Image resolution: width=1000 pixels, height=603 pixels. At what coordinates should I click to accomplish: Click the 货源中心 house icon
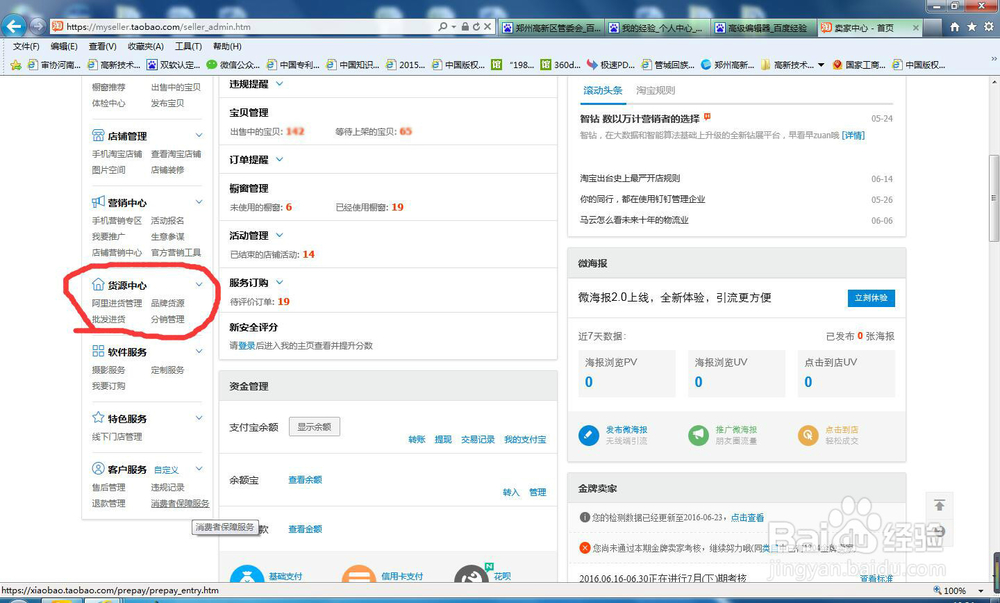click(98, 284)
